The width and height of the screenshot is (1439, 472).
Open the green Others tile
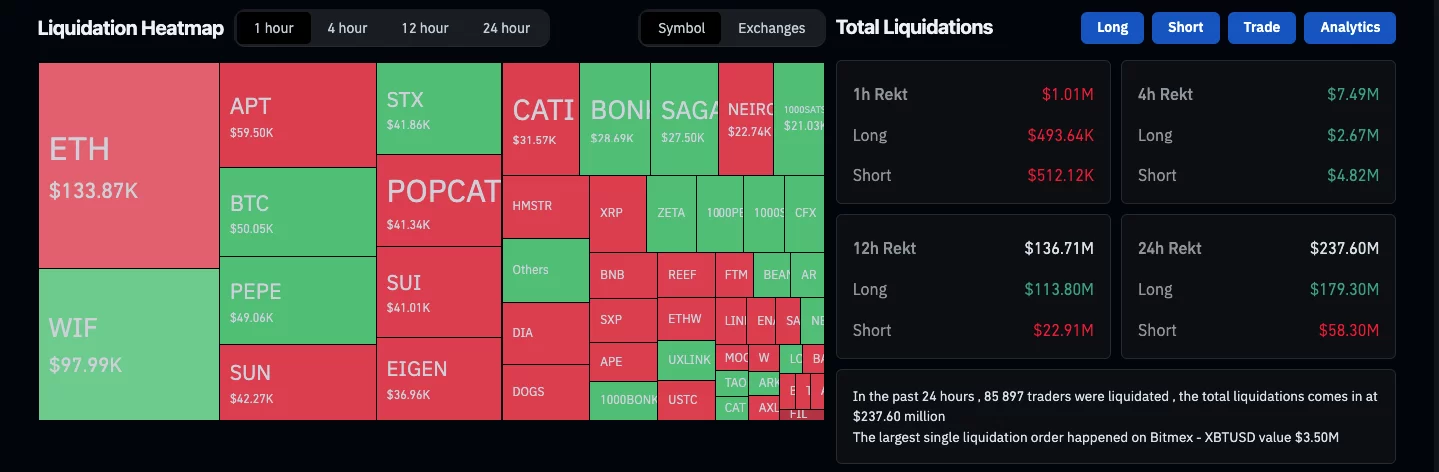pyautogui.click(x=545, y=270)
